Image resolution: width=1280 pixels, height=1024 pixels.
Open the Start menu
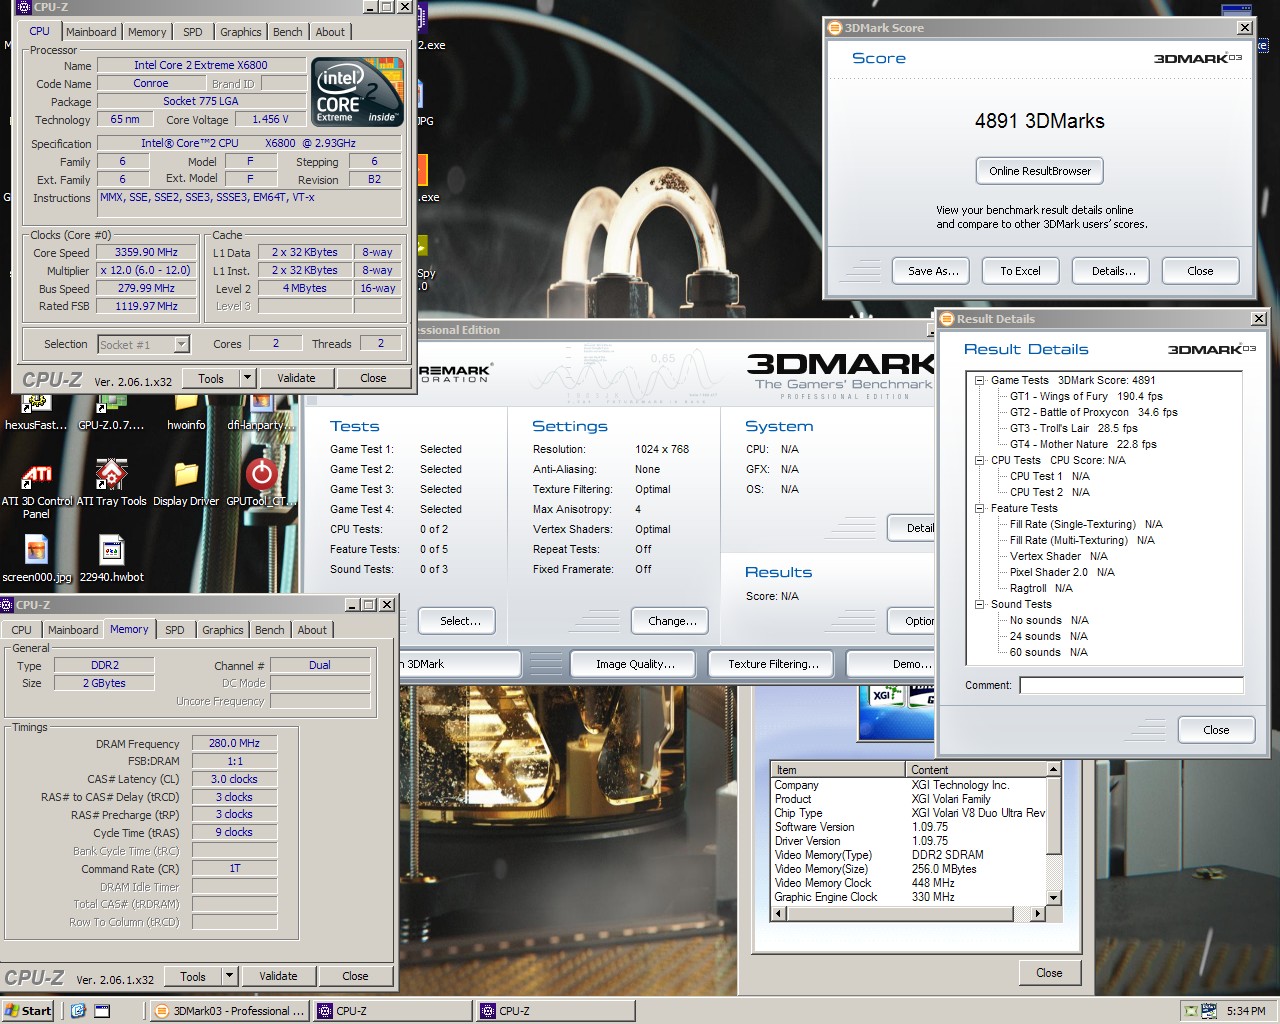[x=28, y=1011]
